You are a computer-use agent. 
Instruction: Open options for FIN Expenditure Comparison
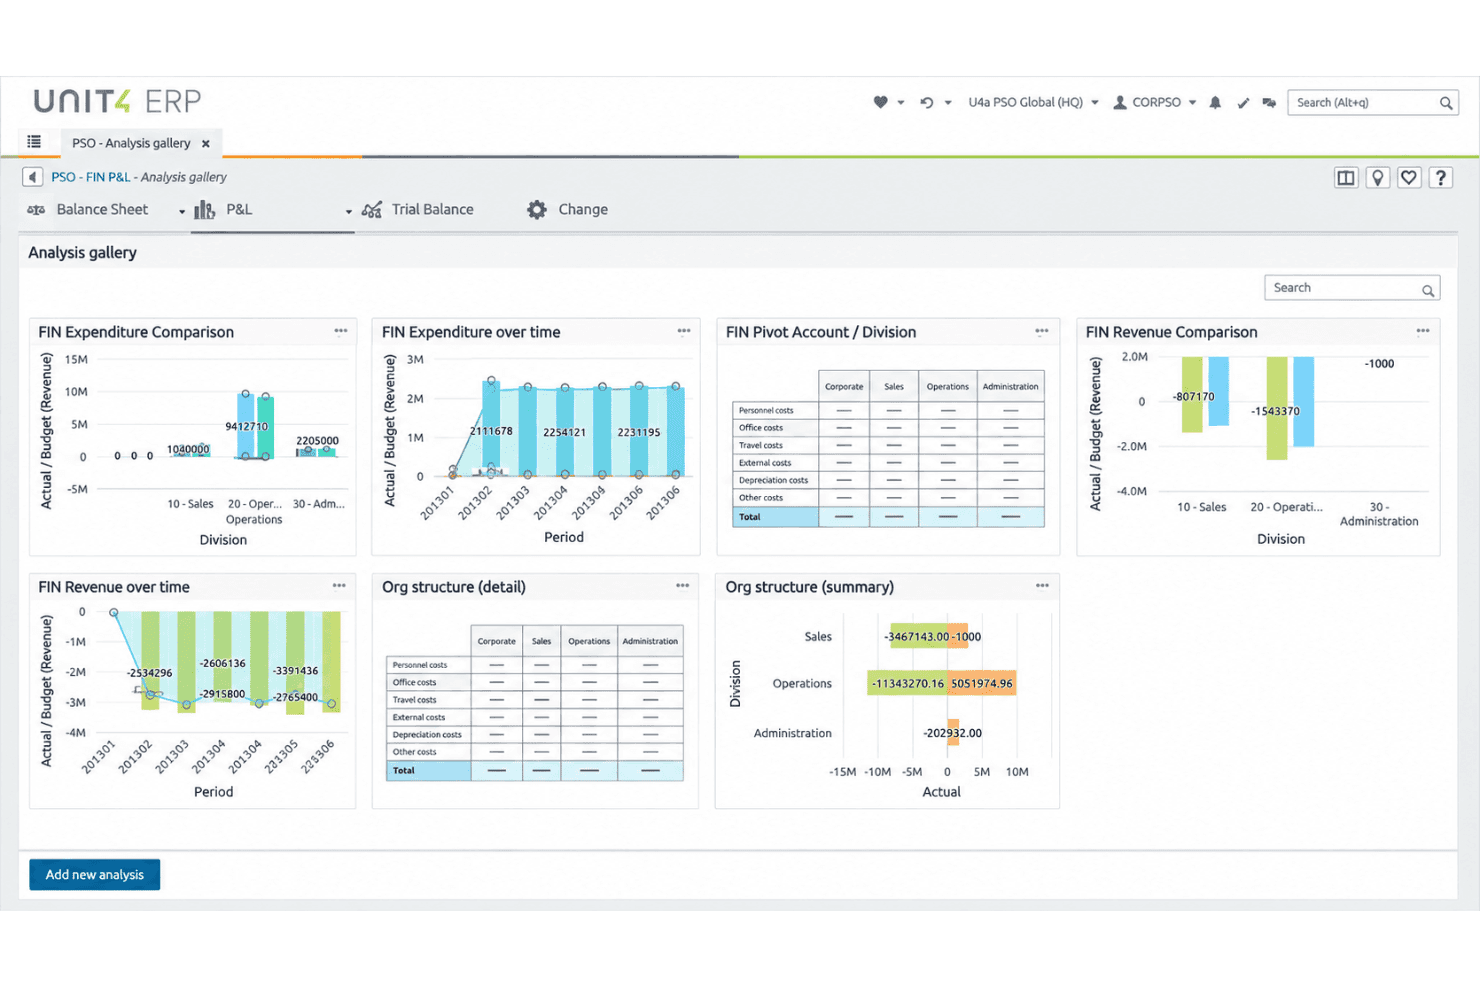(341, 331)
